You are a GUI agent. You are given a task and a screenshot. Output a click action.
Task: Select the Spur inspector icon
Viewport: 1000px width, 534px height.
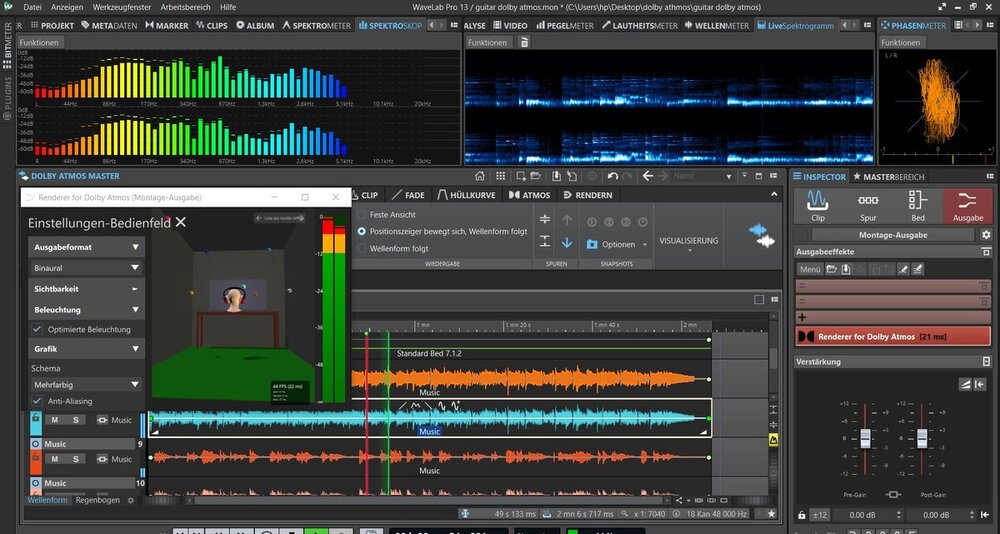point(868,205)
